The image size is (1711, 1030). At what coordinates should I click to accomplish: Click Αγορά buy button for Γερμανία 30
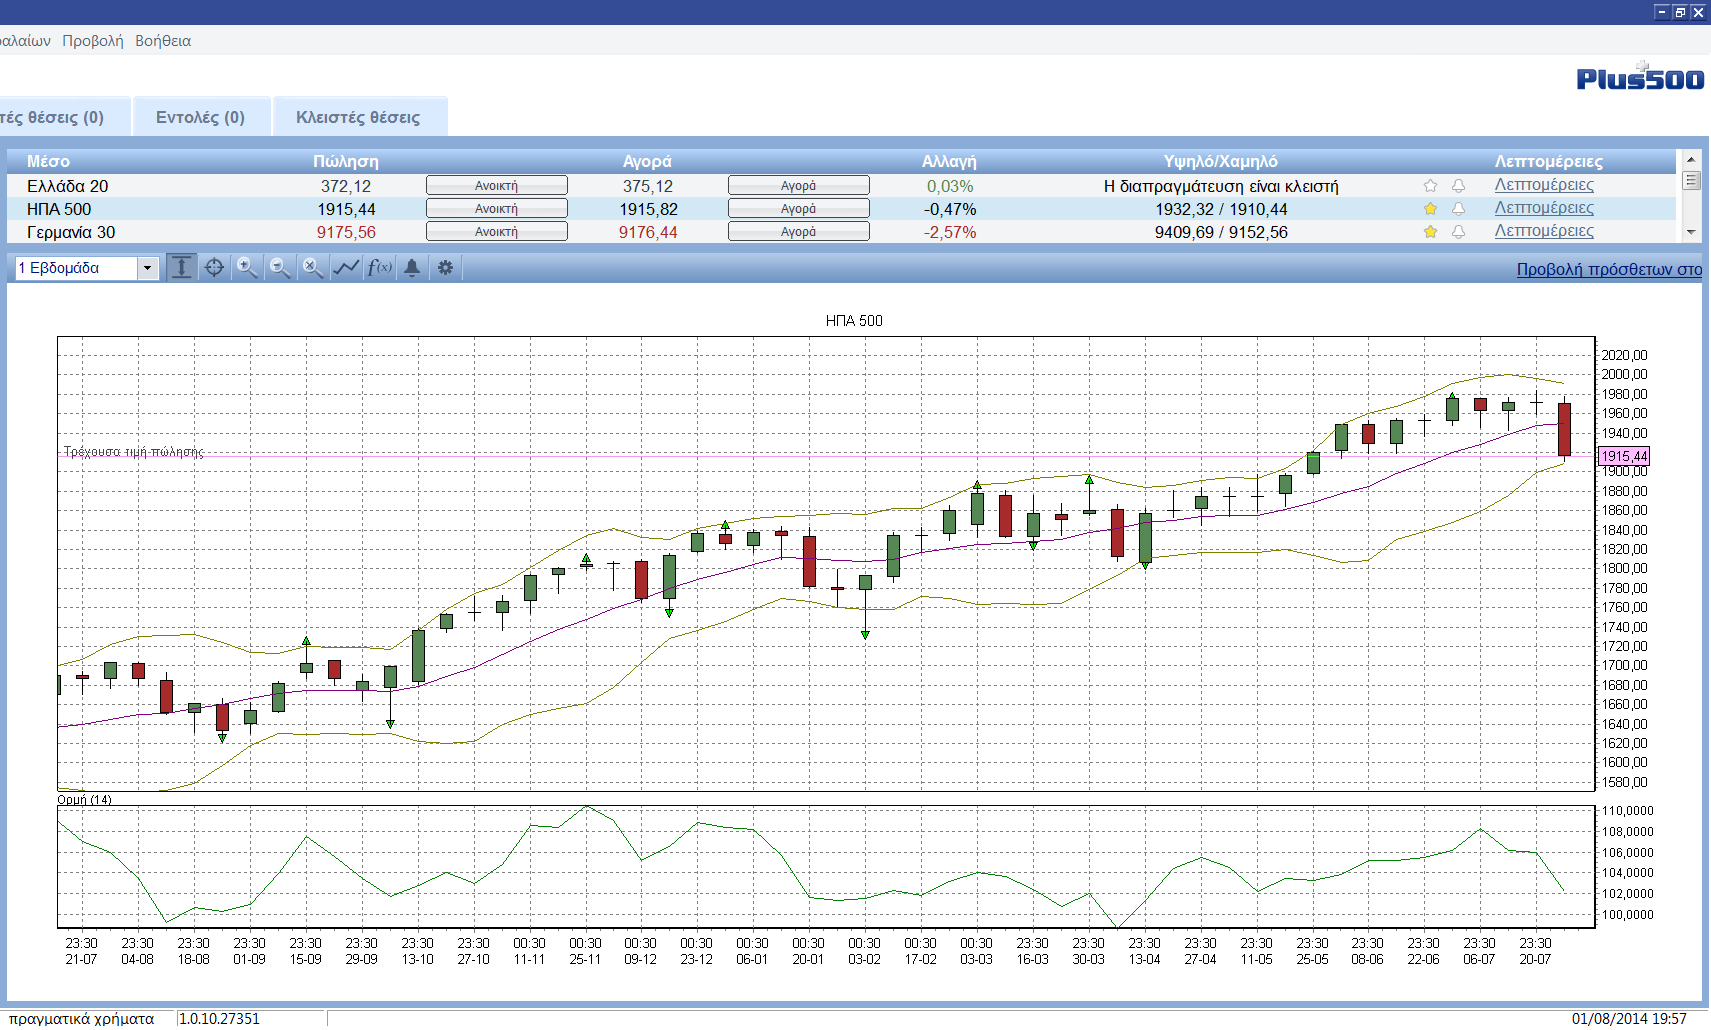point(799,231)
